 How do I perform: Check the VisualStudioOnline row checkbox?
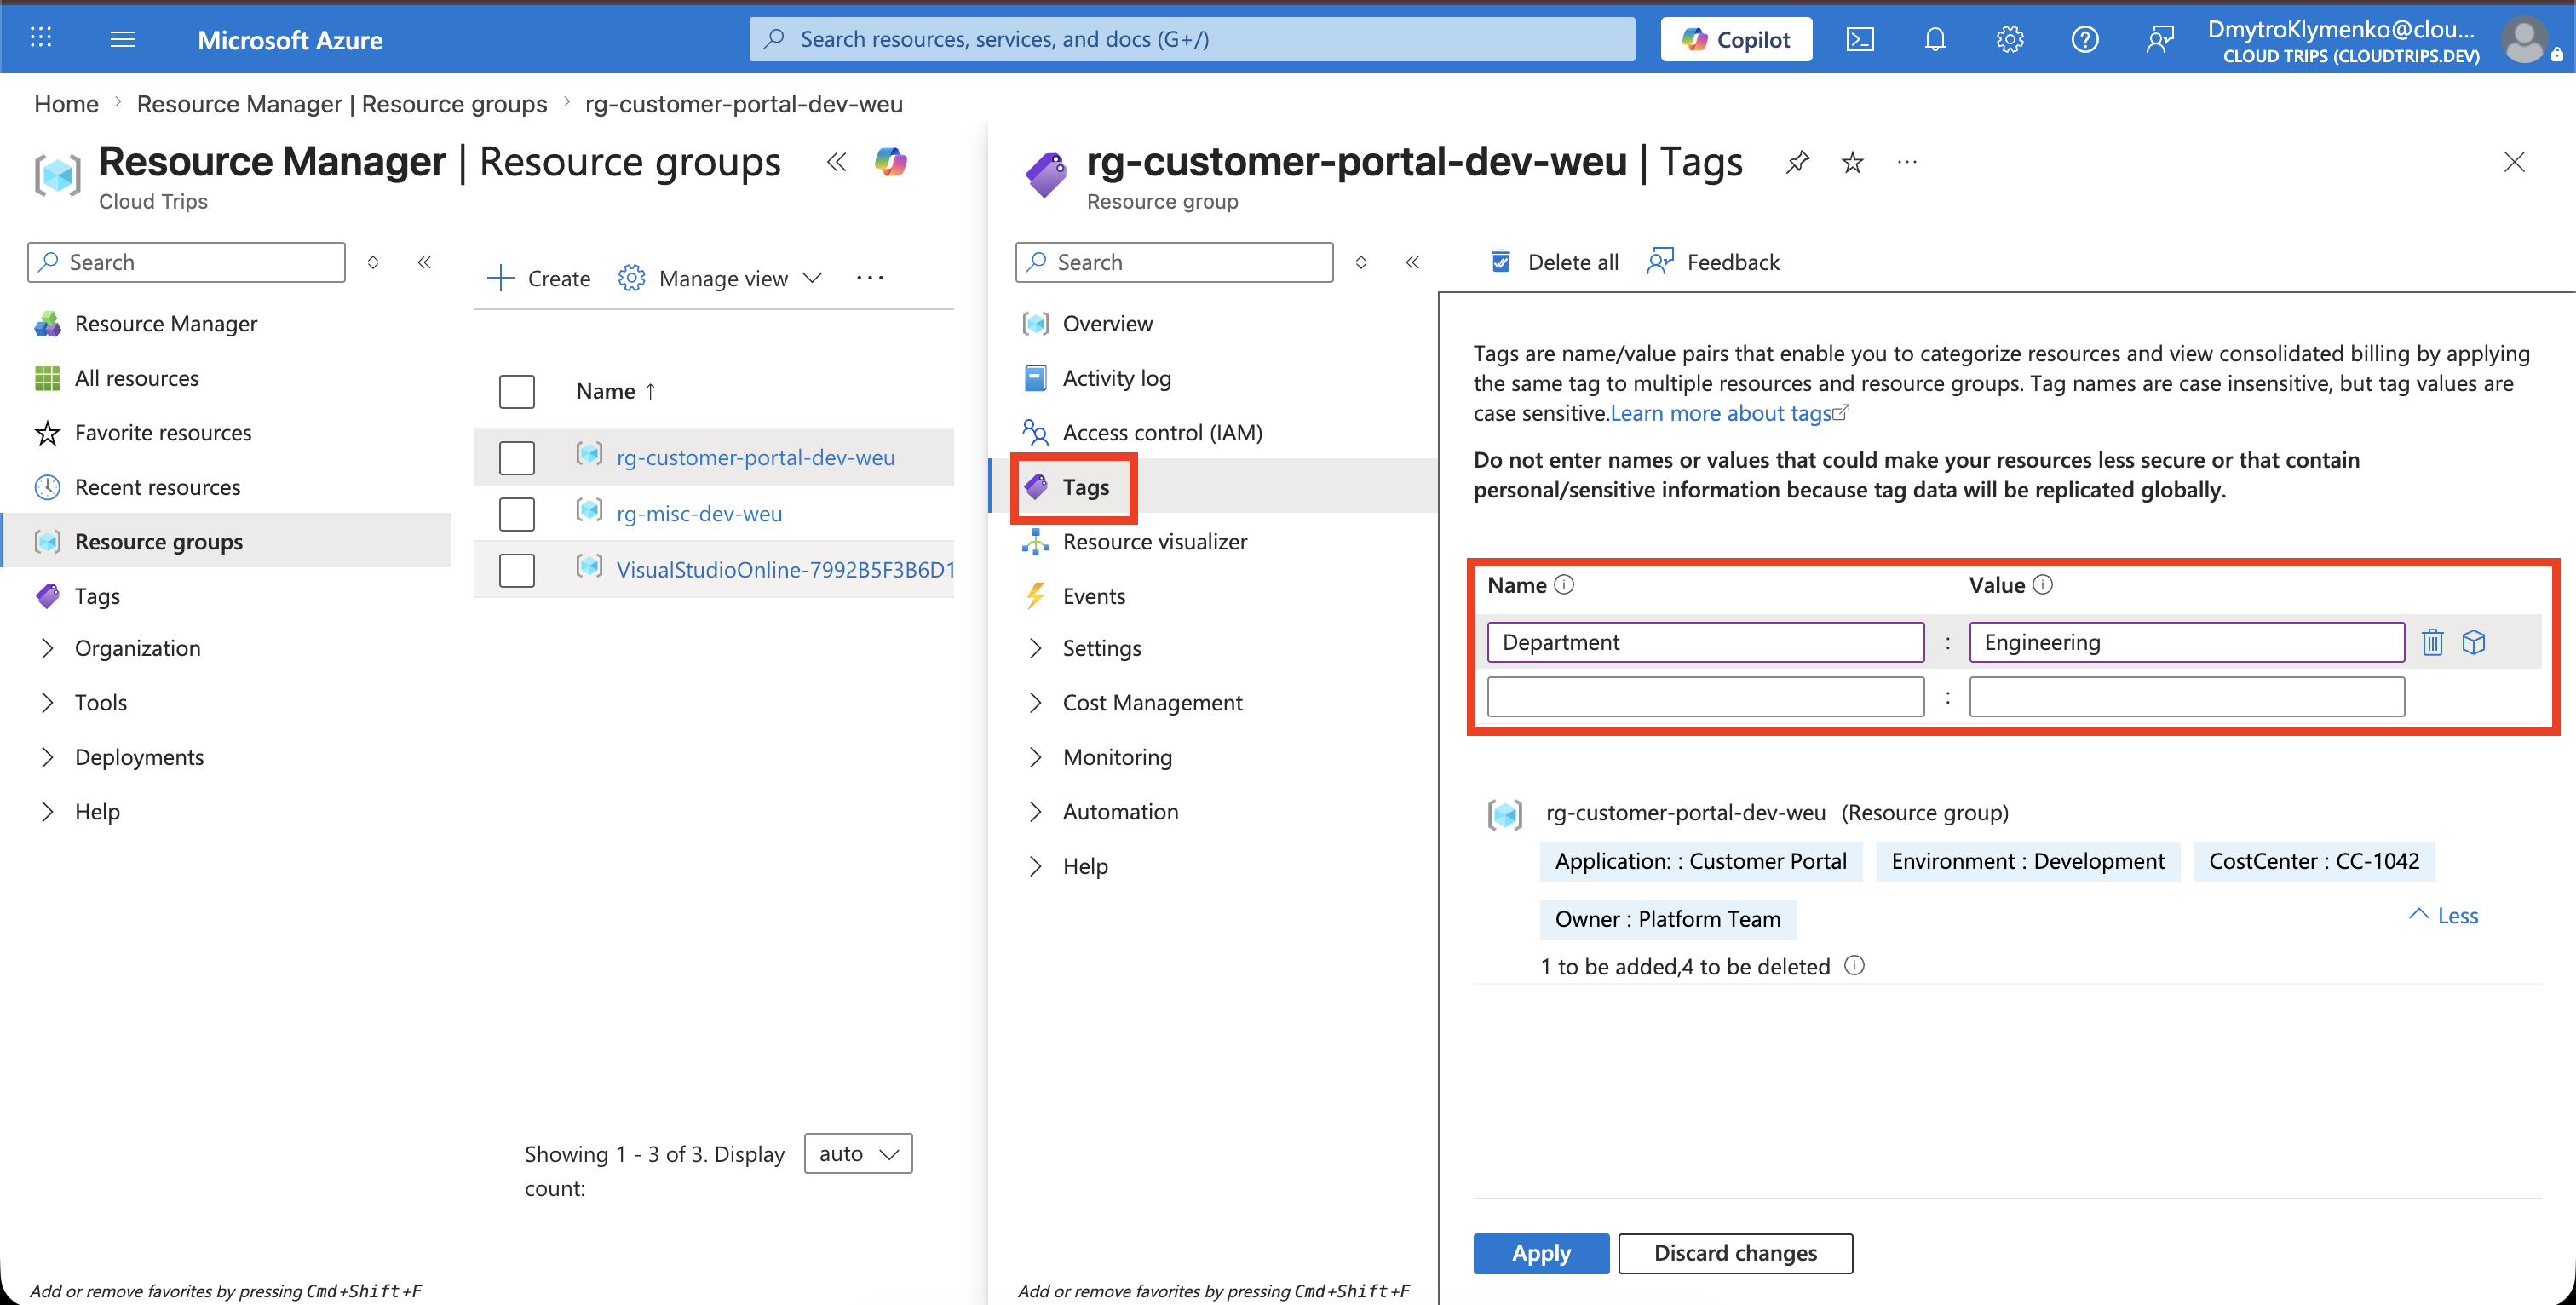[517, 570]
